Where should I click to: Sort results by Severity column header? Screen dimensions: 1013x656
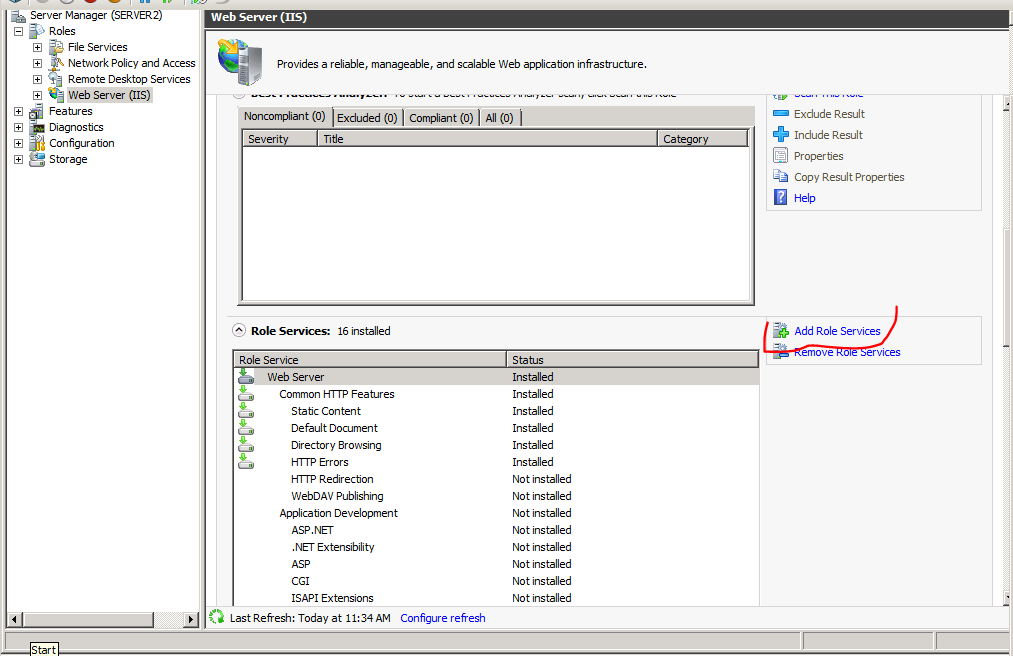tap(280, 138)
